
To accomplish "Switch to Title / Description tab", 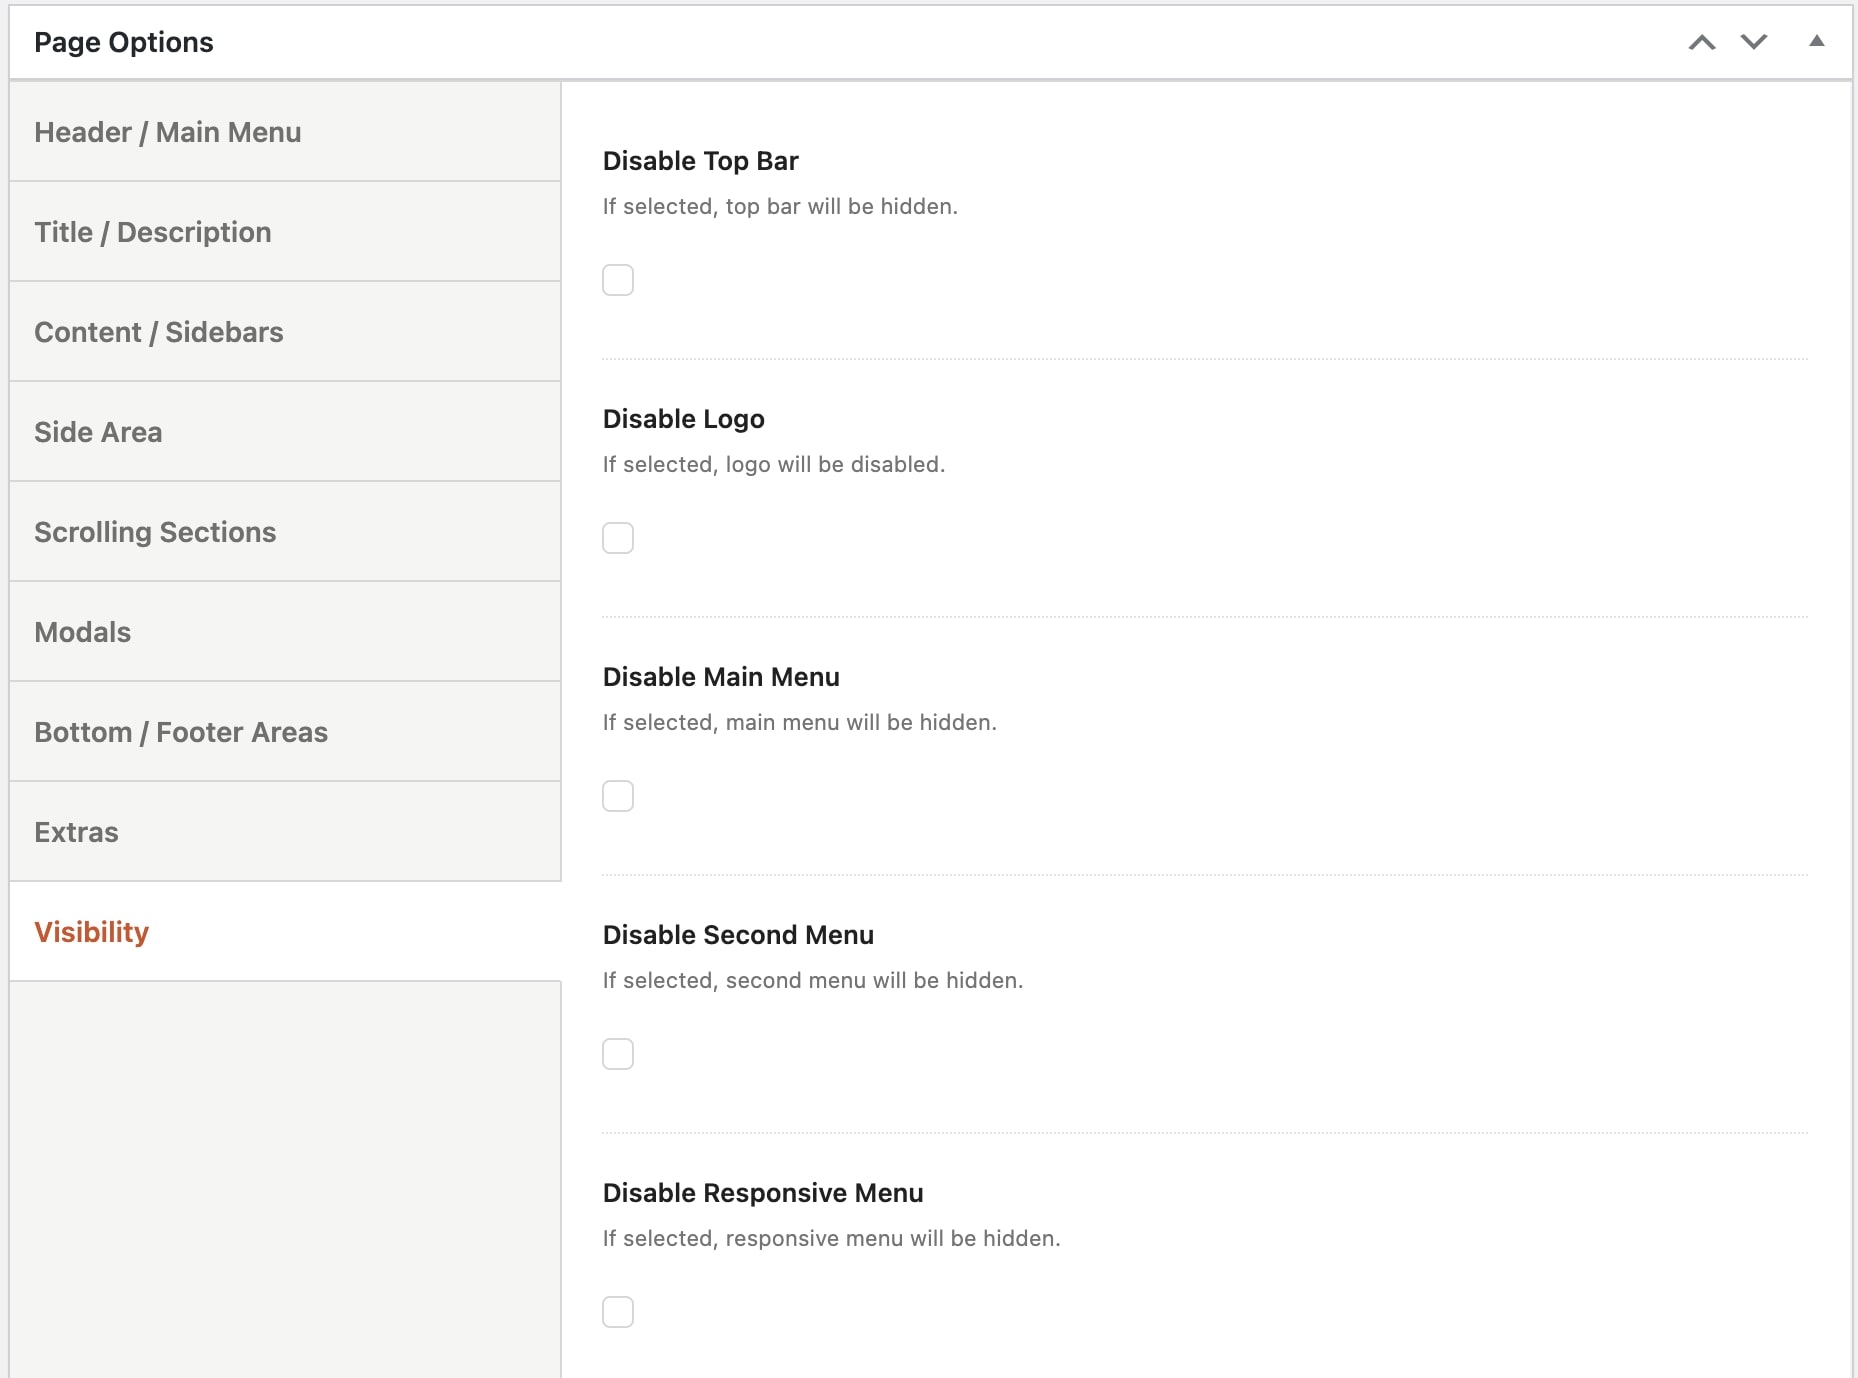I will [x=153, y=232].
